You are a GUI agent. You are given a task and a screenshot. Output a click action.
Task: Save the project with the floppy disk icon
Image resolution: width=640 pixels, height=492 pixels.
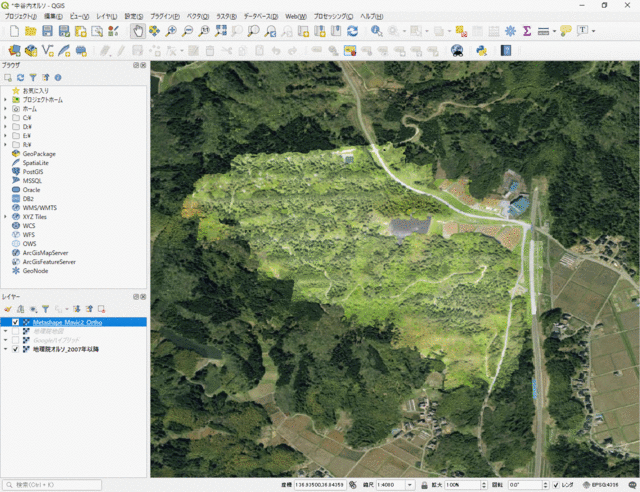(x=47, y=31)
